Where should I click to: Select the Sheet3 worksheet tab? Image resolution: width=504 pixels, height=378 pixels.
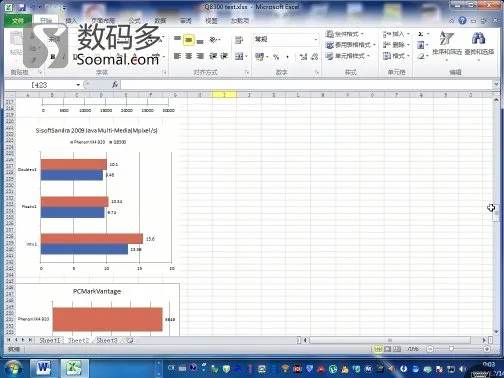[107, 340]
